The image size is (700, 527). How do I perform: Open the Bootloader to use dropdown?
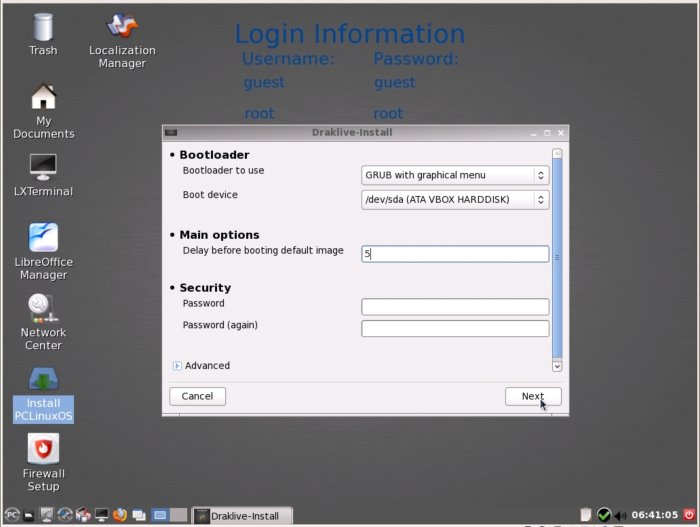455,175
